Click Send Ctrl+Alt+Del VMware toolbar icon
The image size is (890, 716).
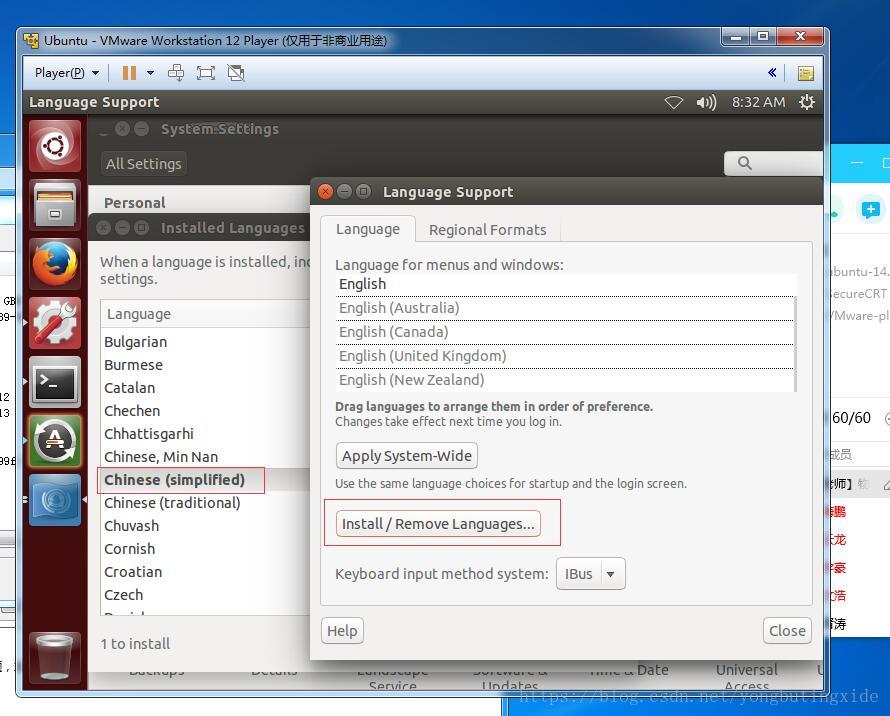tap(176, 73)
